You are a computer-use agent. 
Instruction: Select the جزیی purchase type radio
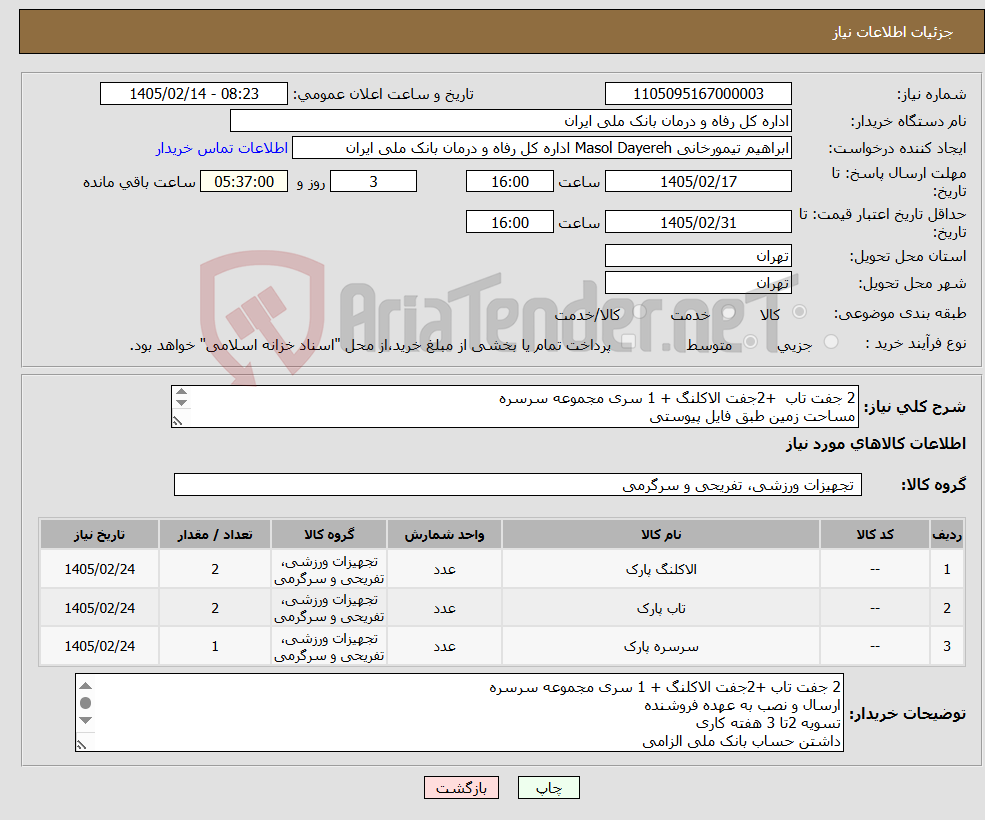pyautogui.click(x=831, y=342)
